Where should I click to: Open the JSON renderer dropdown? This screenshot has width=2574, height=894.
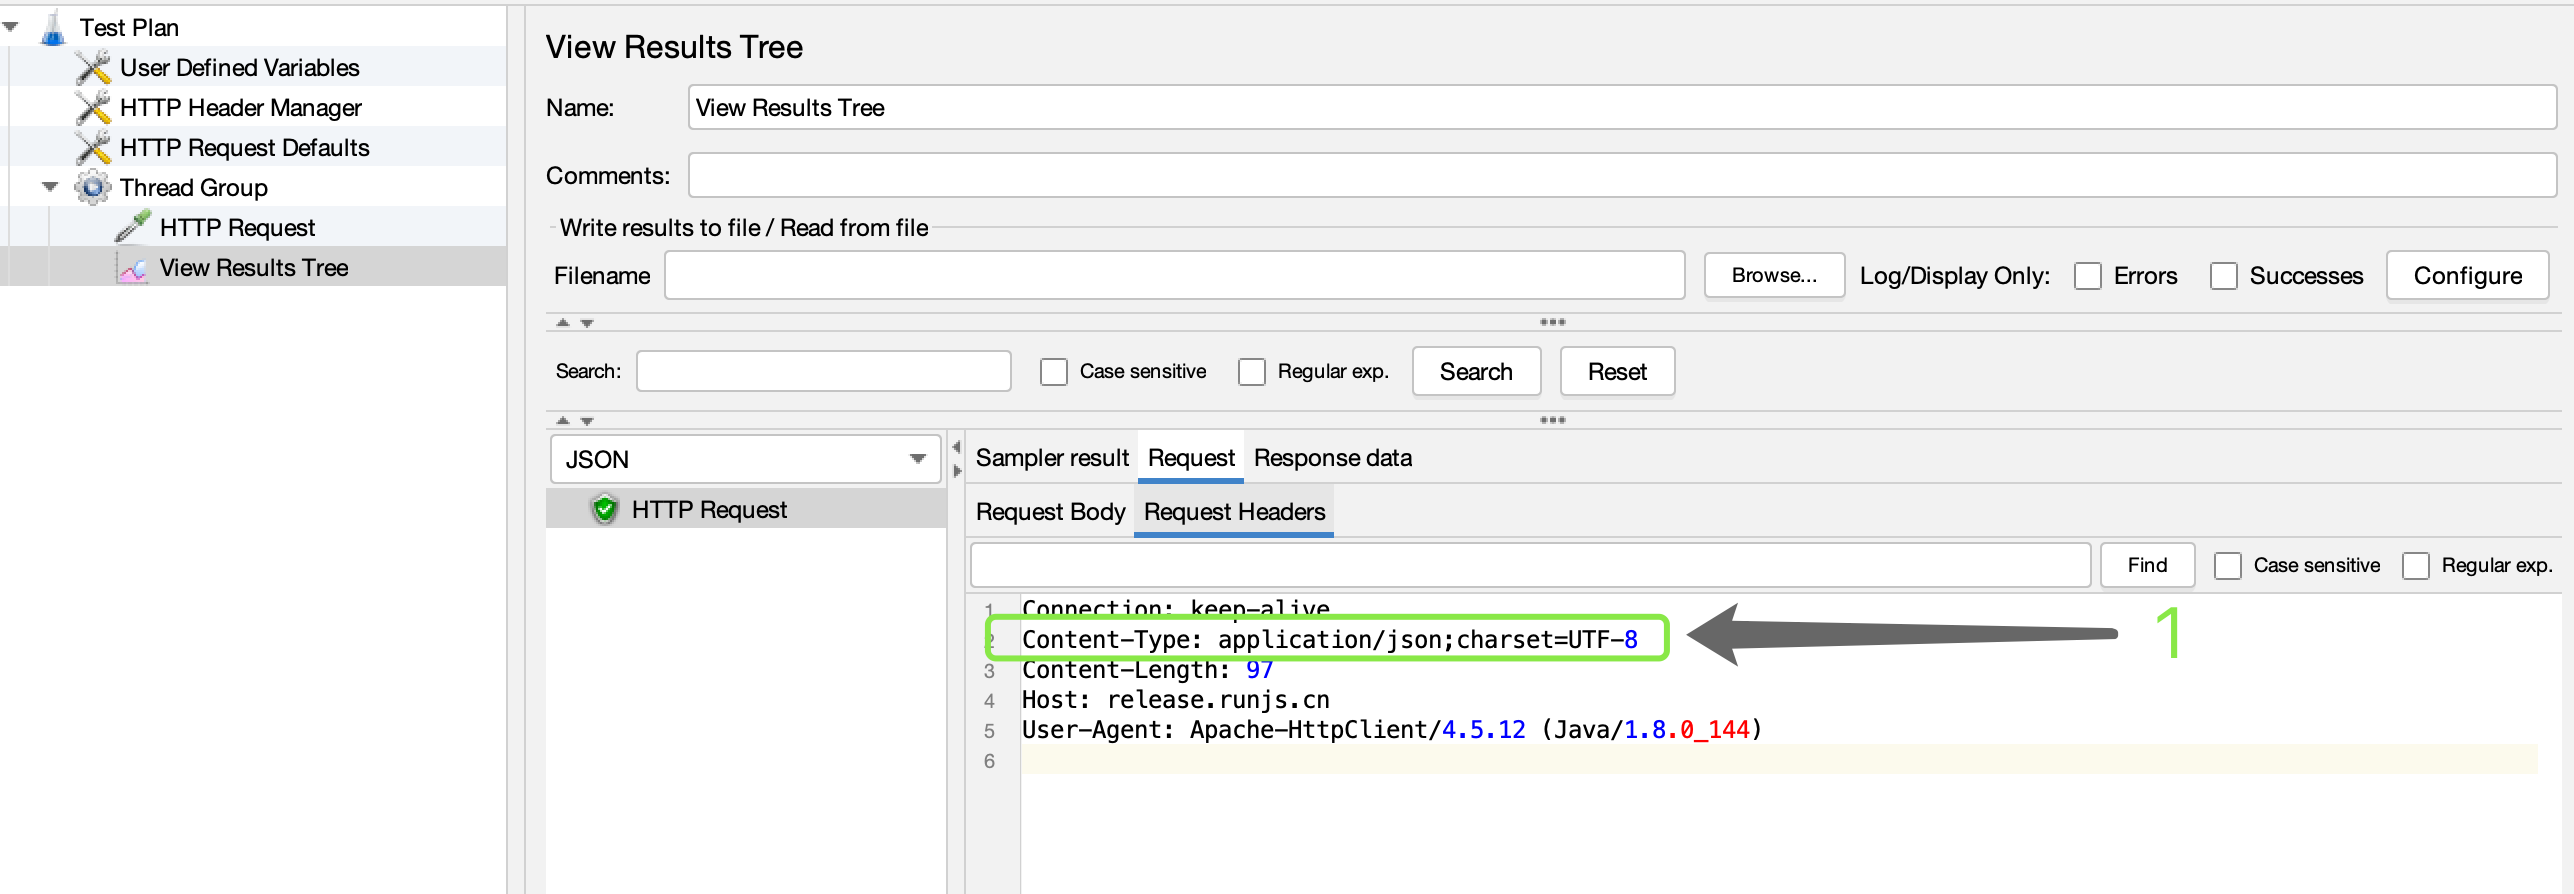coord(745,459)
